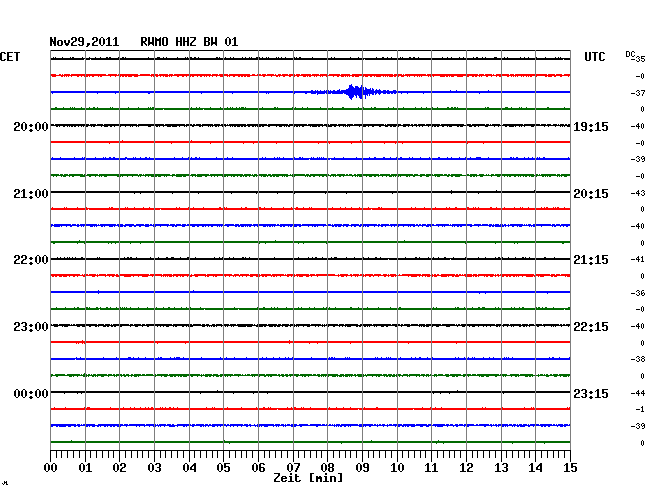Select the 19:15 UTC time label
This screenshot has width=650, height=494.
[x=591, y=127]
